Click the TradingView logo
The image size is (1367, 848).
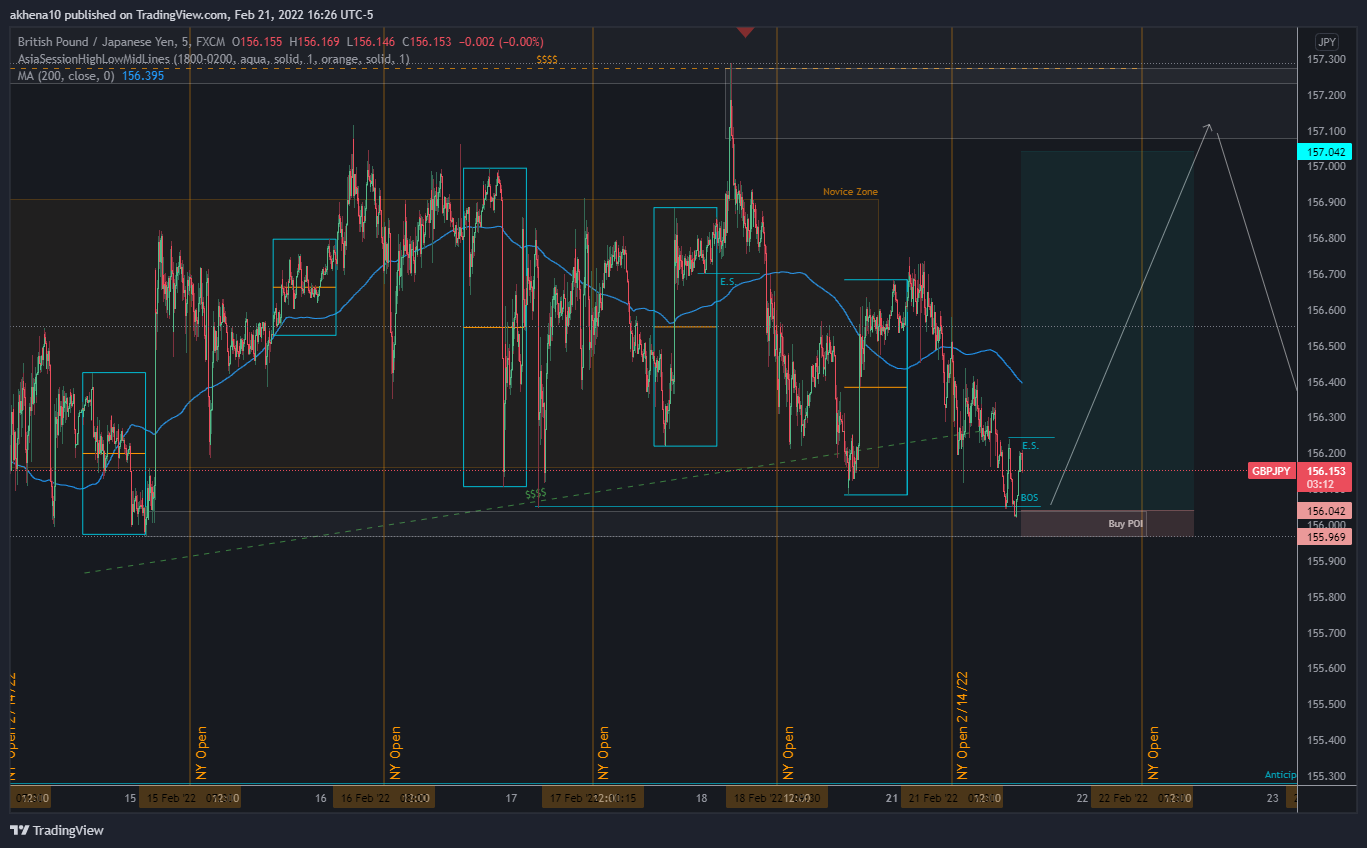point(57,830)
